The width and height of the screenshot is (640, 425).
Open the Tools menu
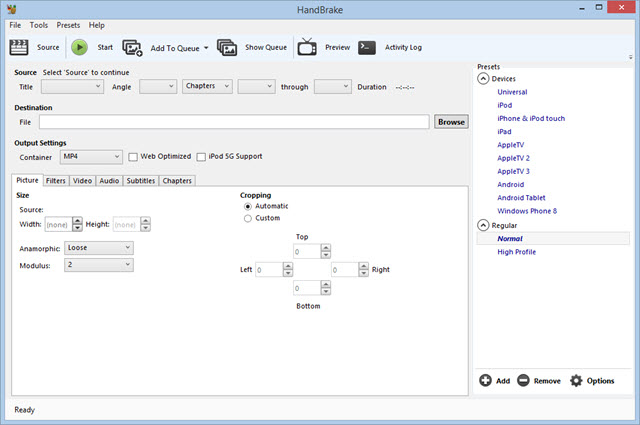pos(39,25)
